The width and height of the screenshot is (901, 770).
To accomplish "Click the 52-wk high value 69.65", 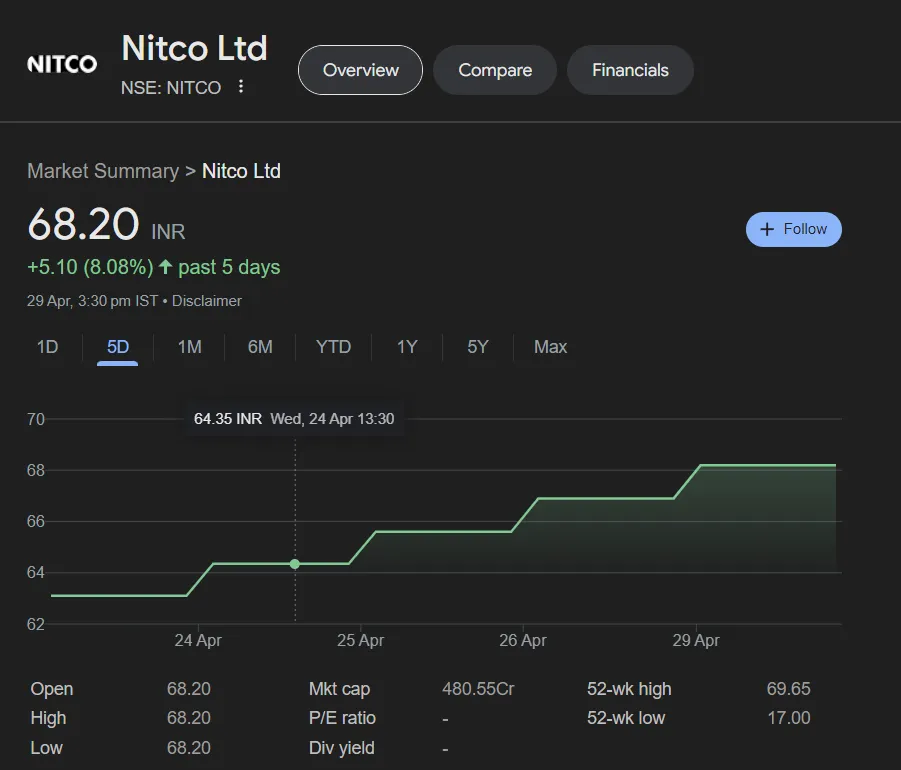I will pyautogui.click(x=788, y=689).
